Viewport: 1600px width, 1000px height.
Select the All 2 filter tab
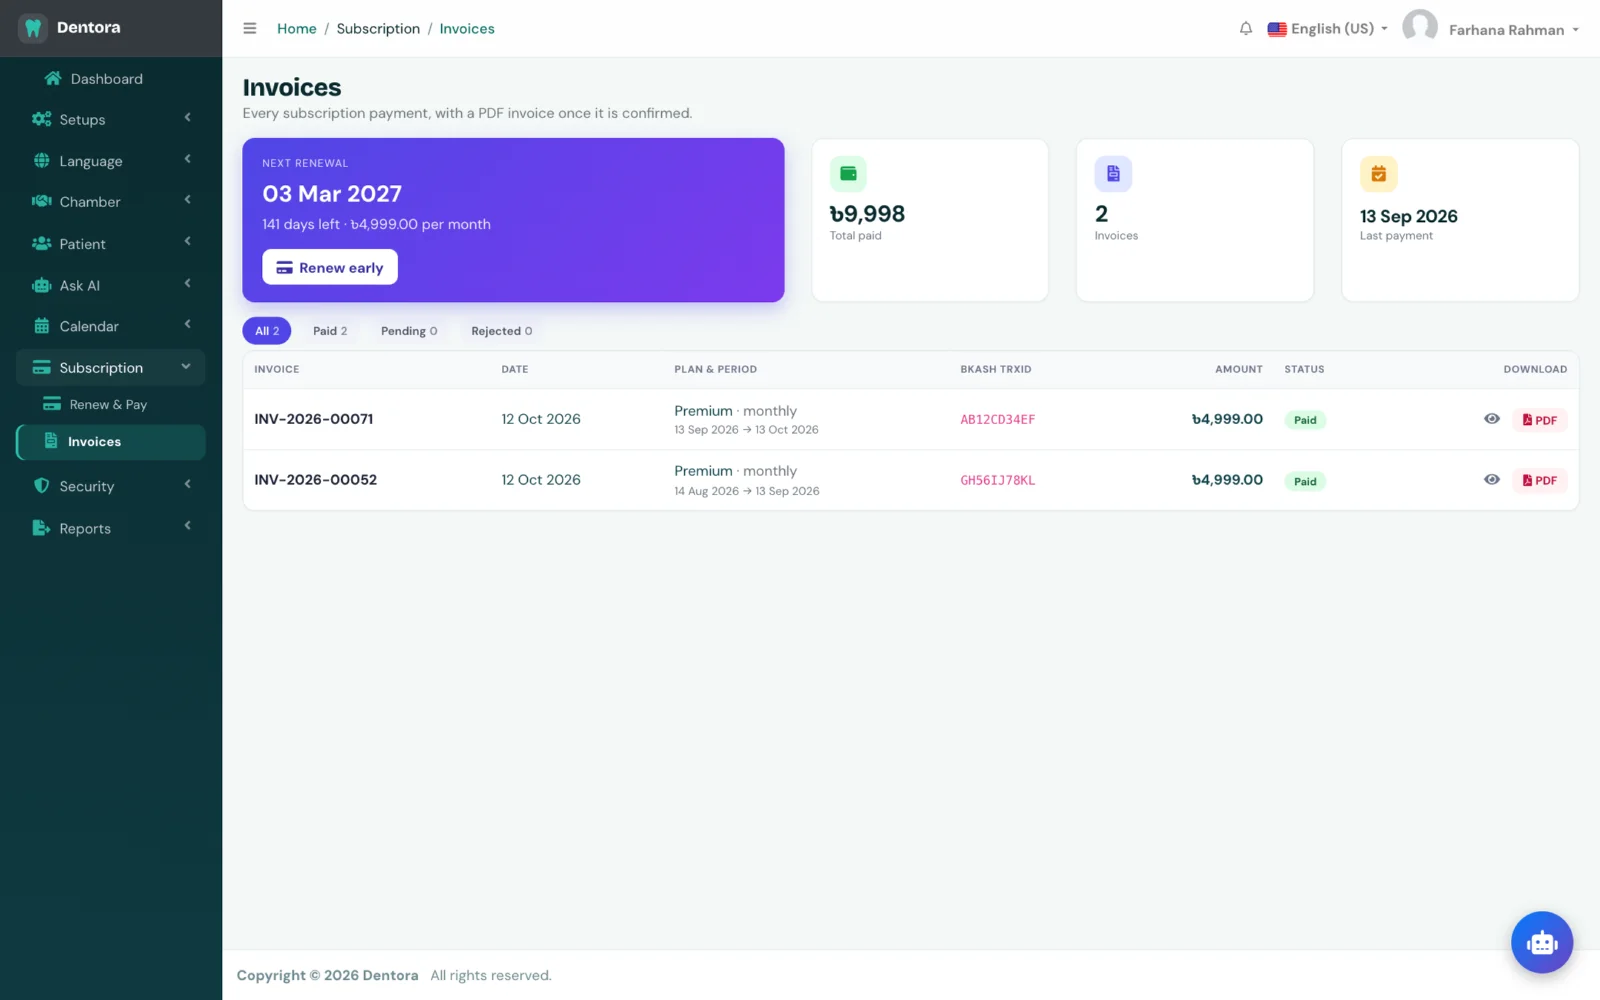tap(267, 331)
